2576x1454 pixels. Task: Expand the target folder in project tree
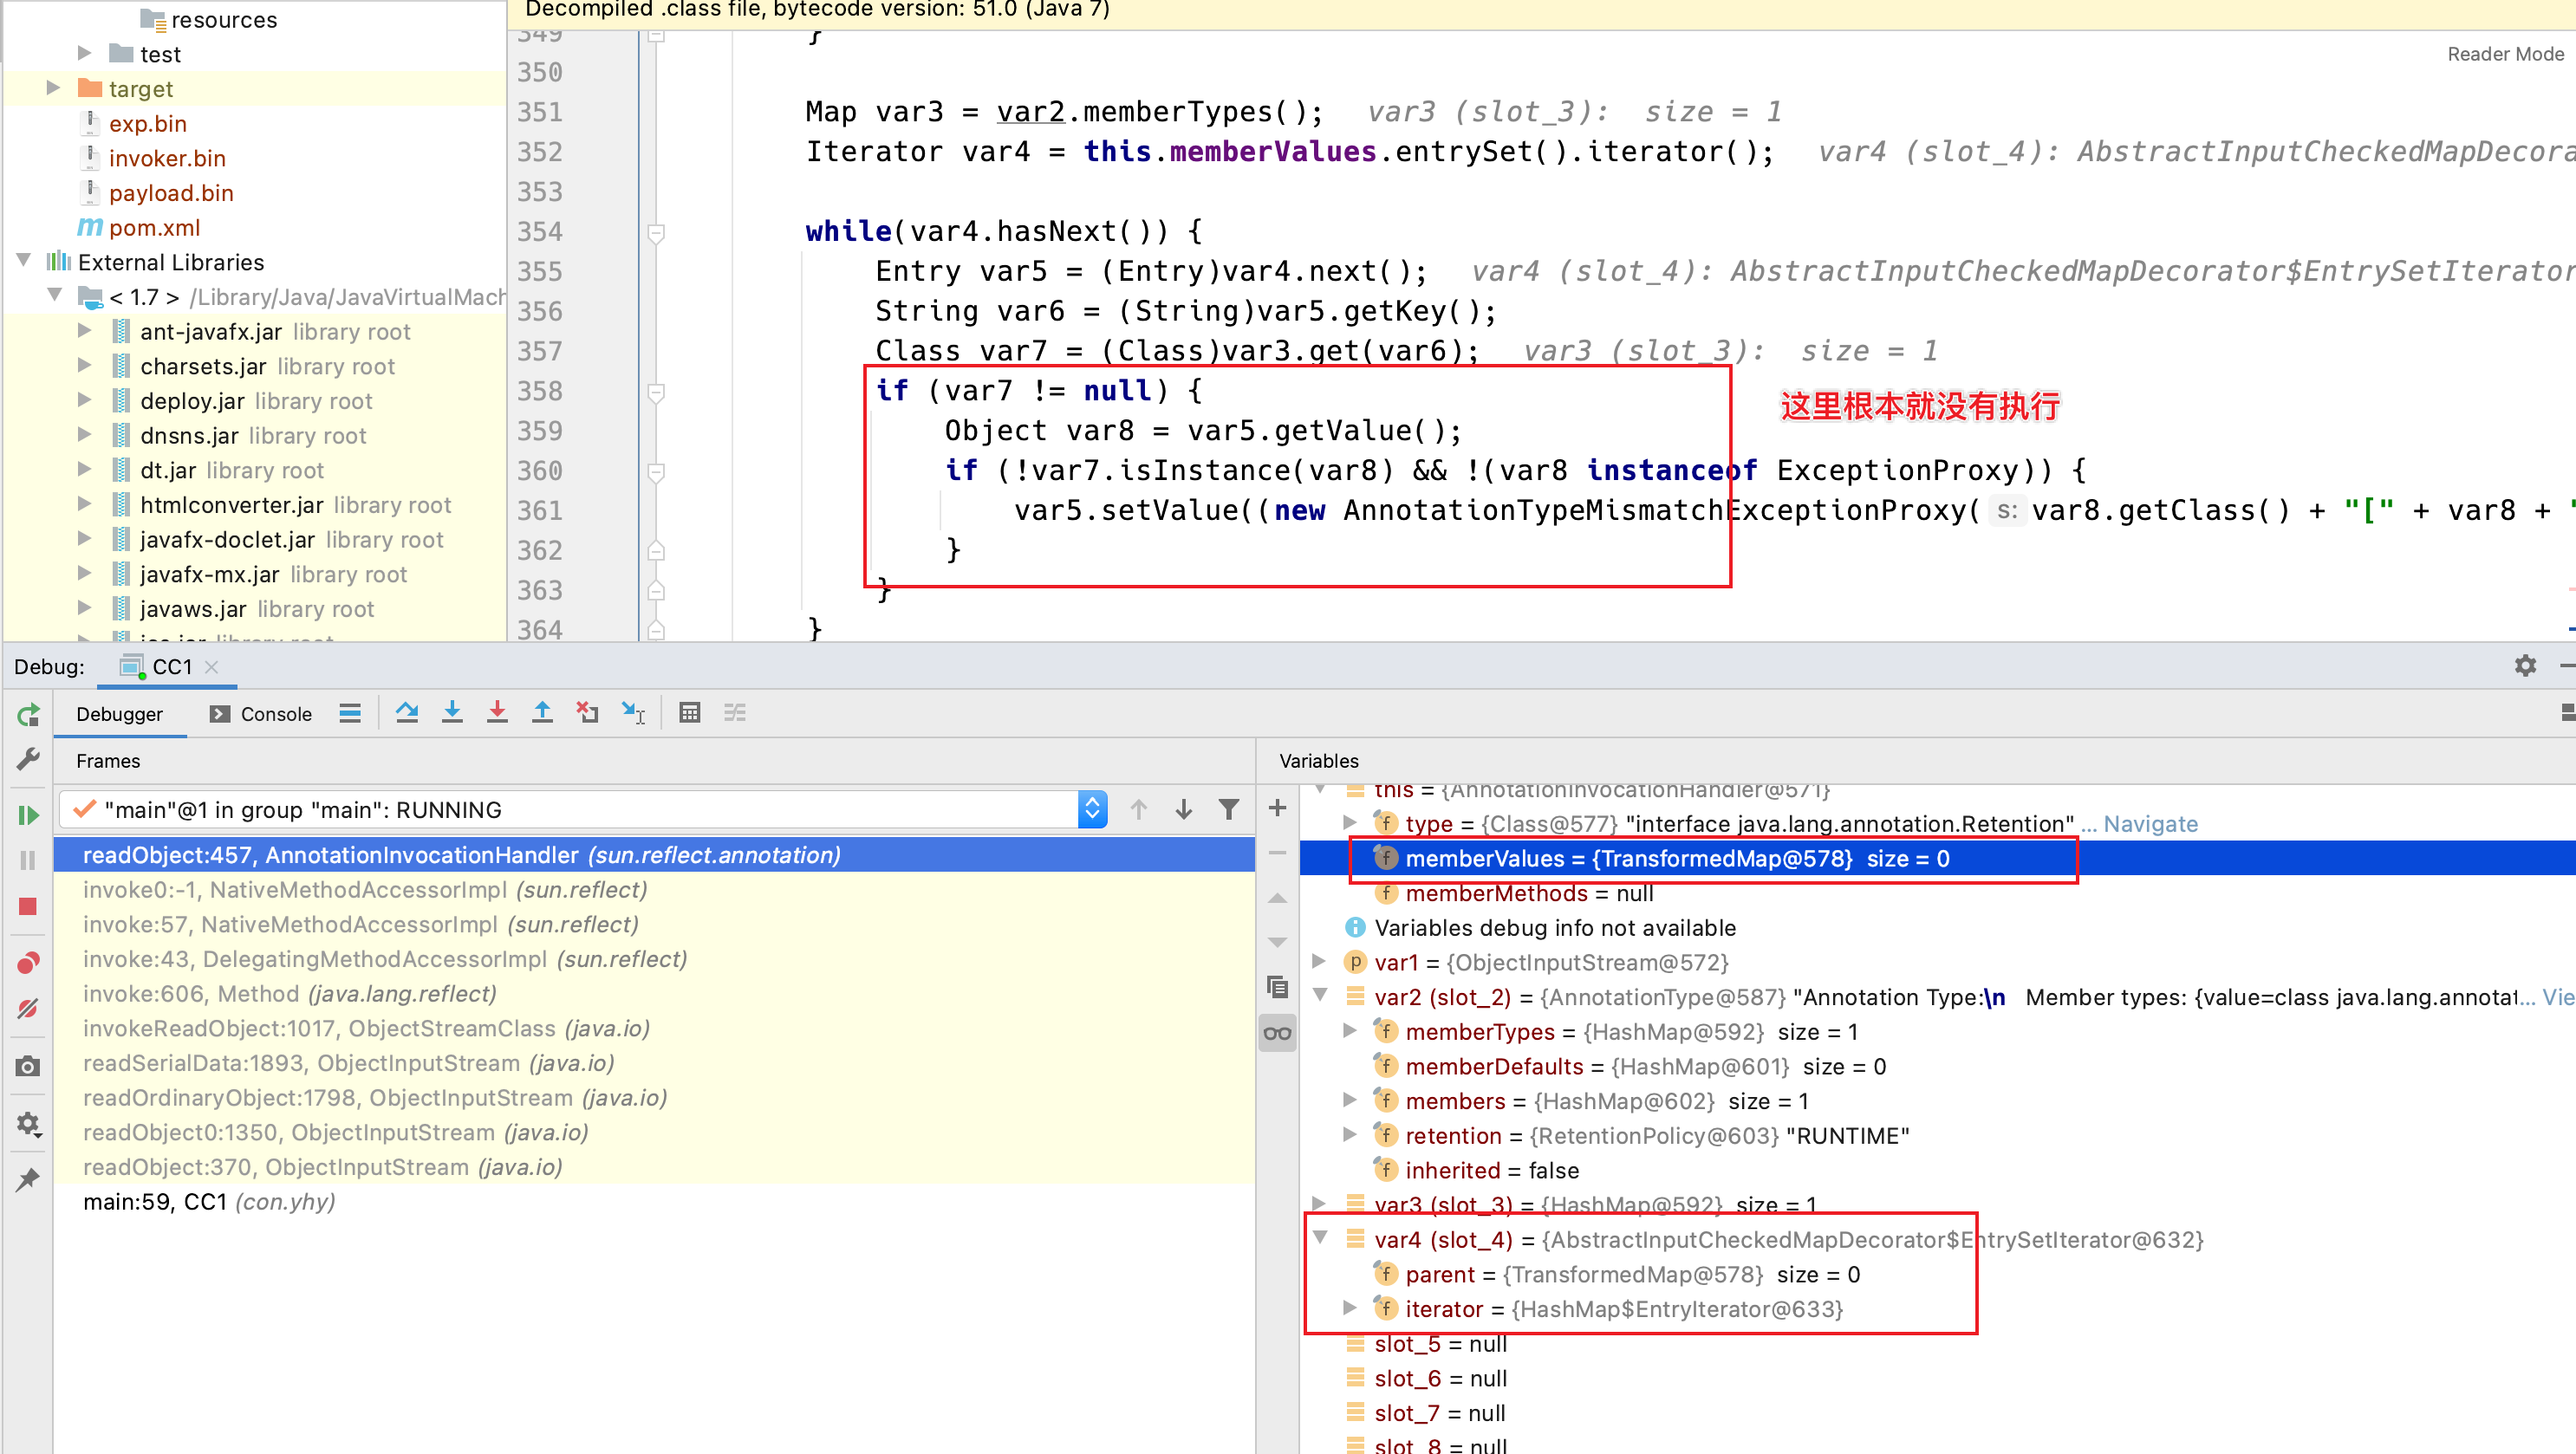pyautogui.click(x=53, y=88)
